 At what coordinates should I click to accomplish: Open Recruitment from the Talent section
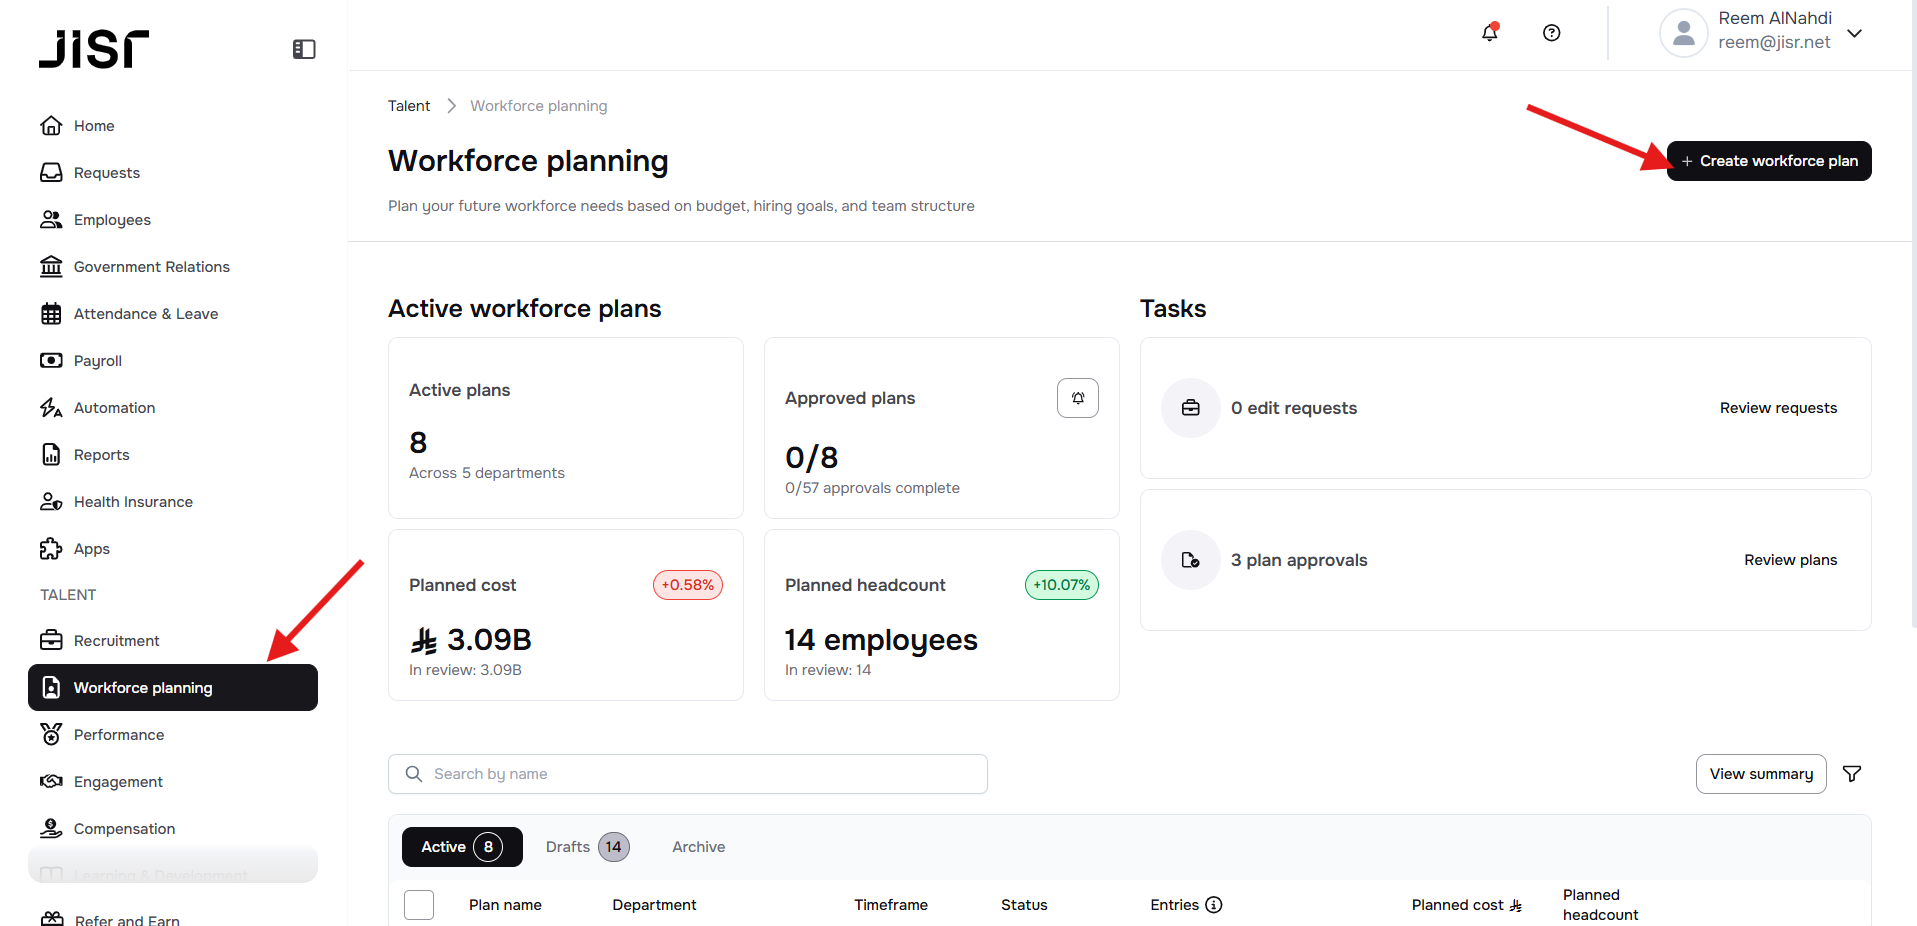(116, 641)
